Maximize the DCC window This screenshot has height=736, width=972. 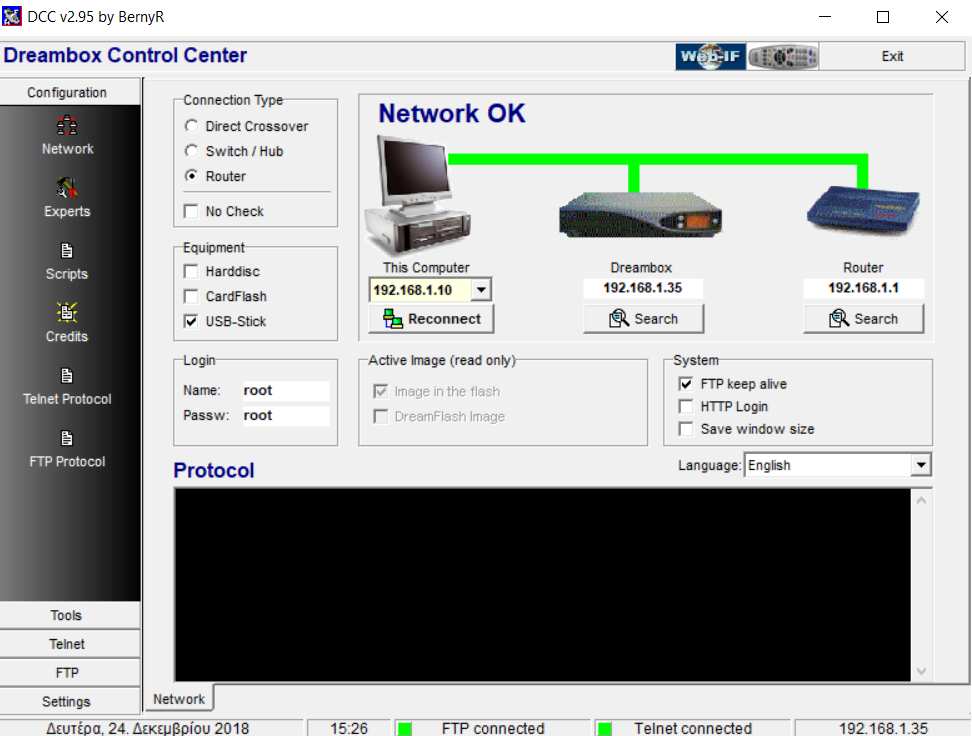[x=883, y=17]
